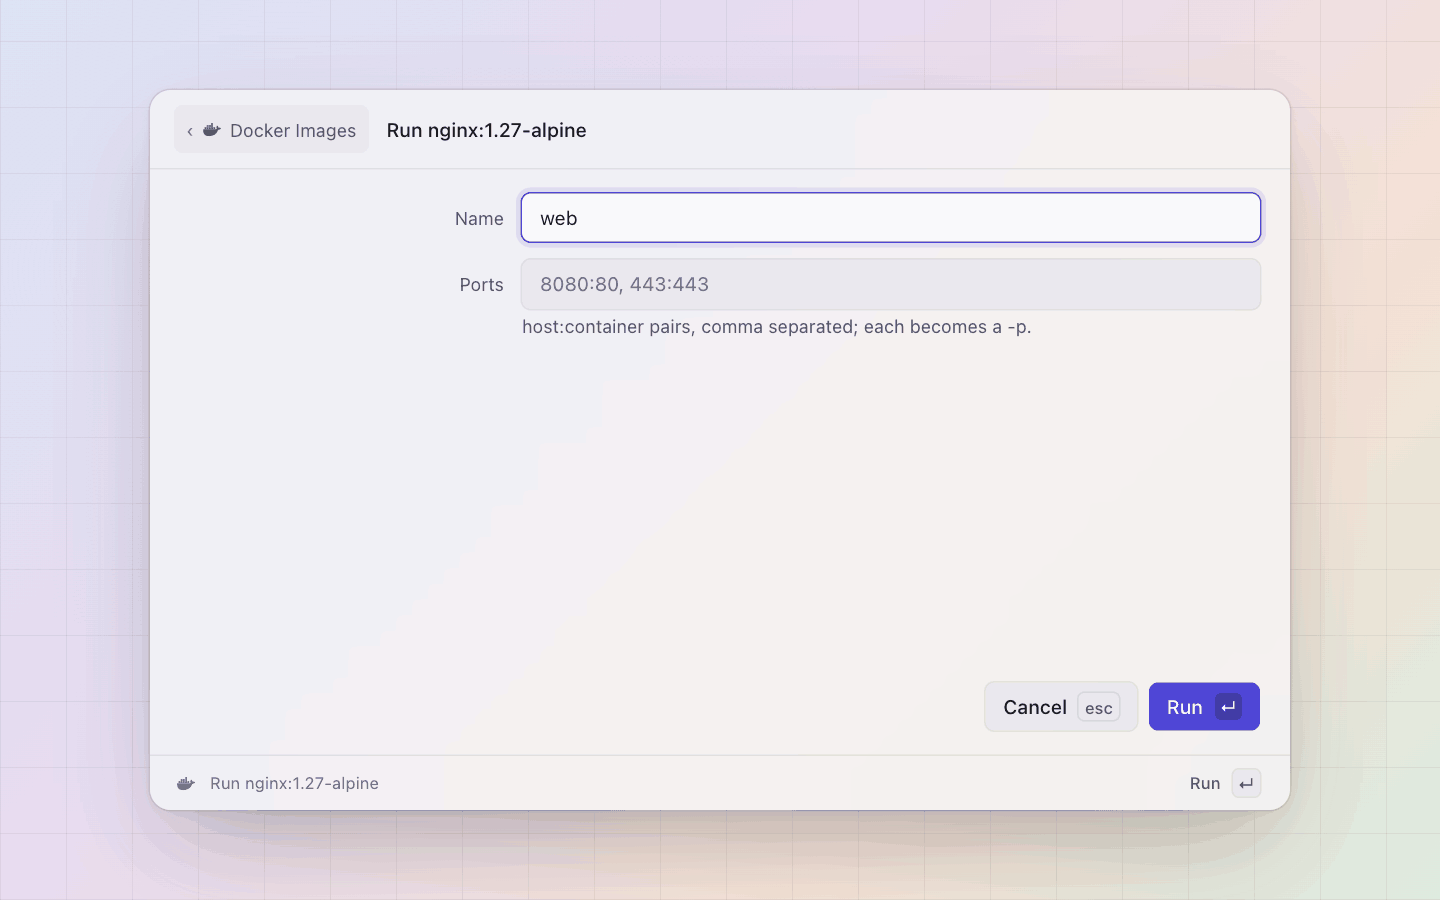This screenshot has width=1440, height=900.
Task: Click the Ports field label
Action: click(x=481, y=285)
